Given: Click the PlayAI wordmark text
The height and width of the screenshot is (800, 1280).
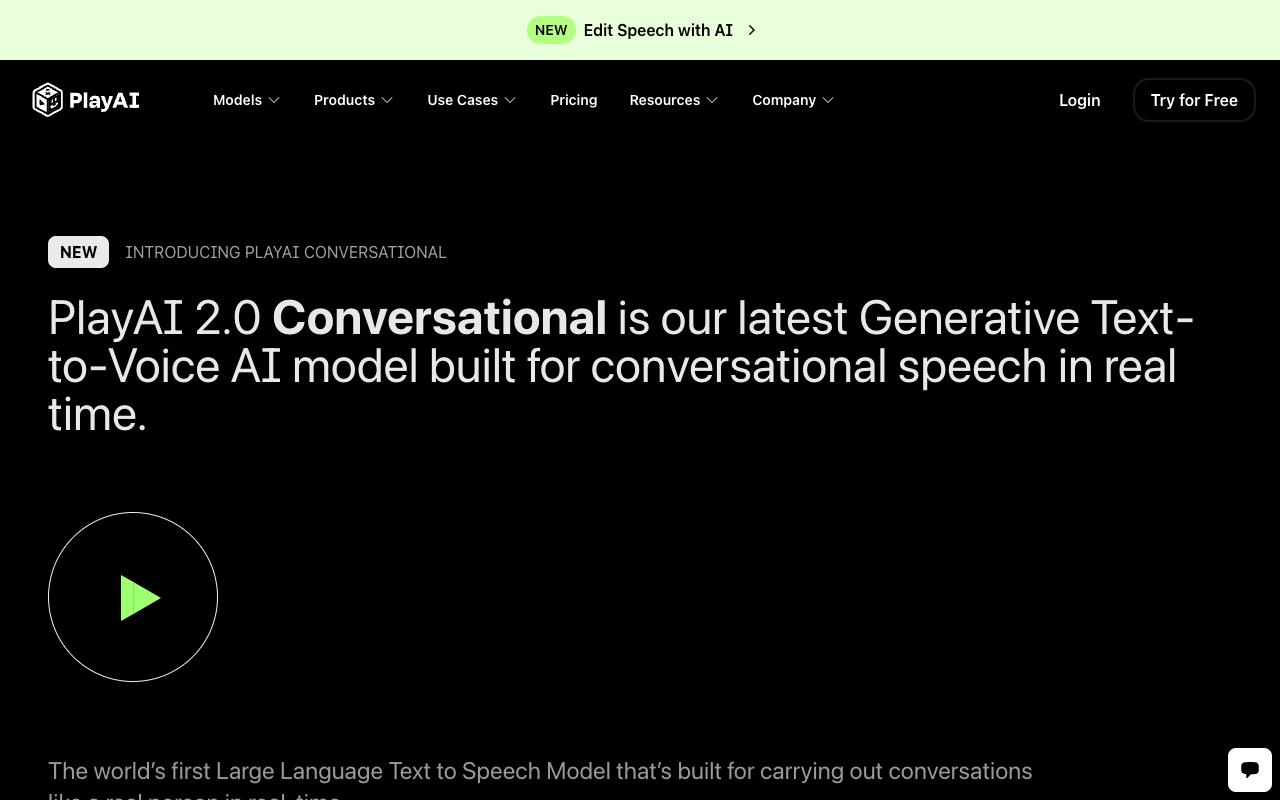Looking at the screenshot, I should 104,100.
